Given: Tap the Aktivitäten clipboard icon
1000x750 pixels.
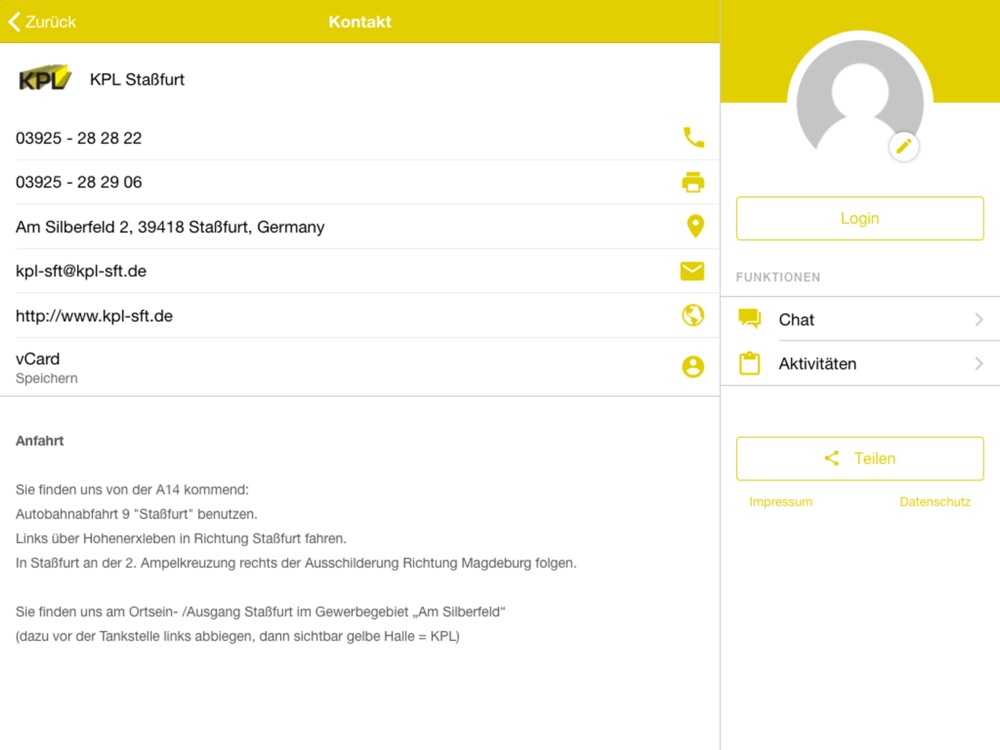Looking at the screenshot, I should (749, 363).
